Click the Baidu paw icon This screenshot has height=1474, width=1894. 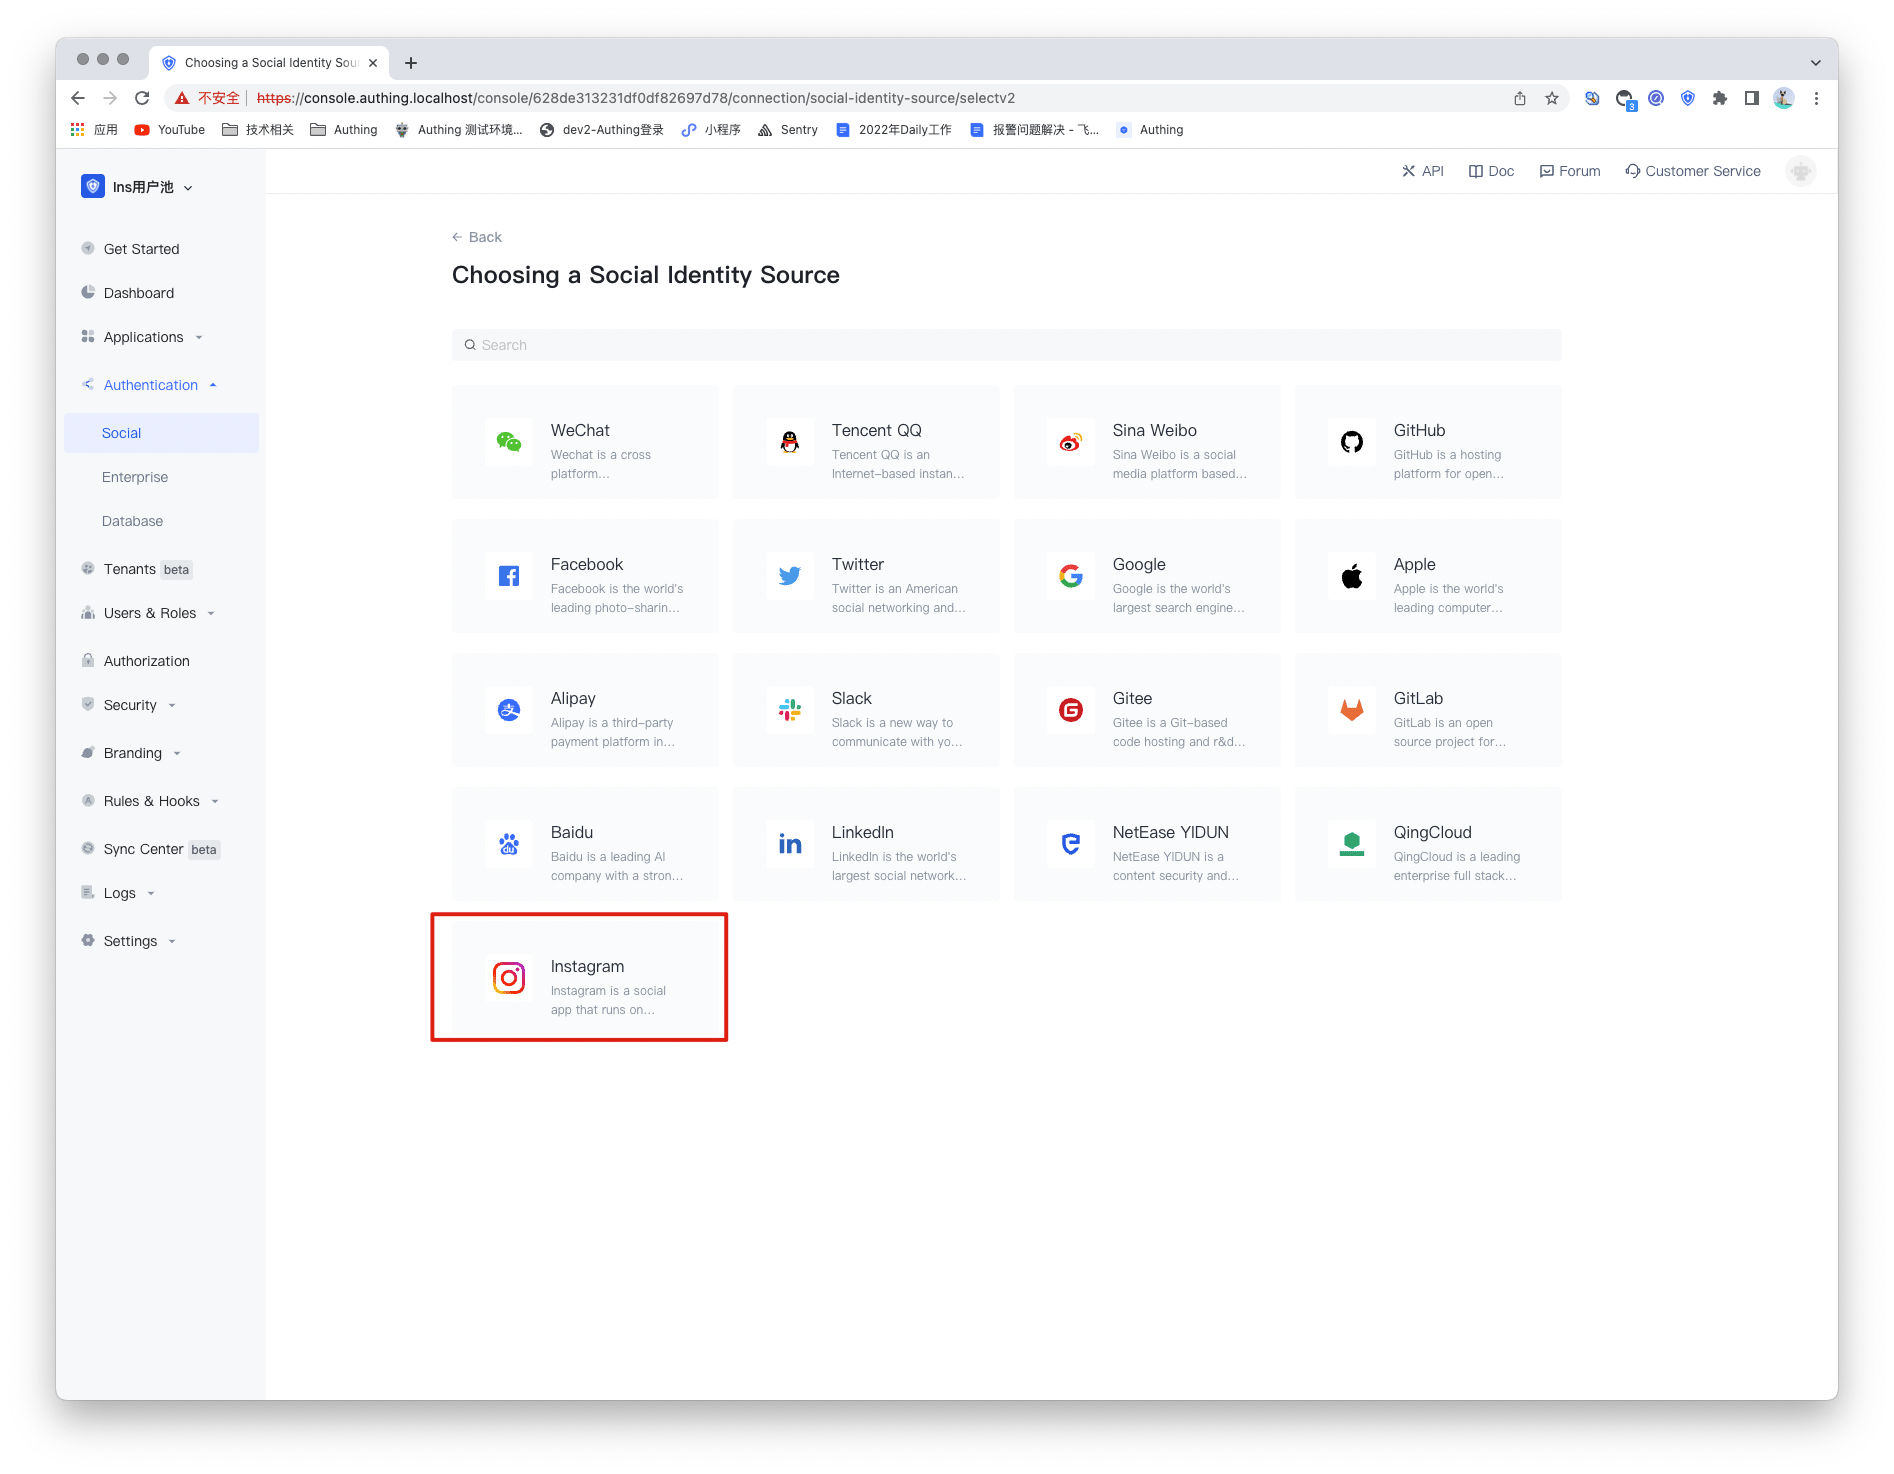click(x=508, y=844)
